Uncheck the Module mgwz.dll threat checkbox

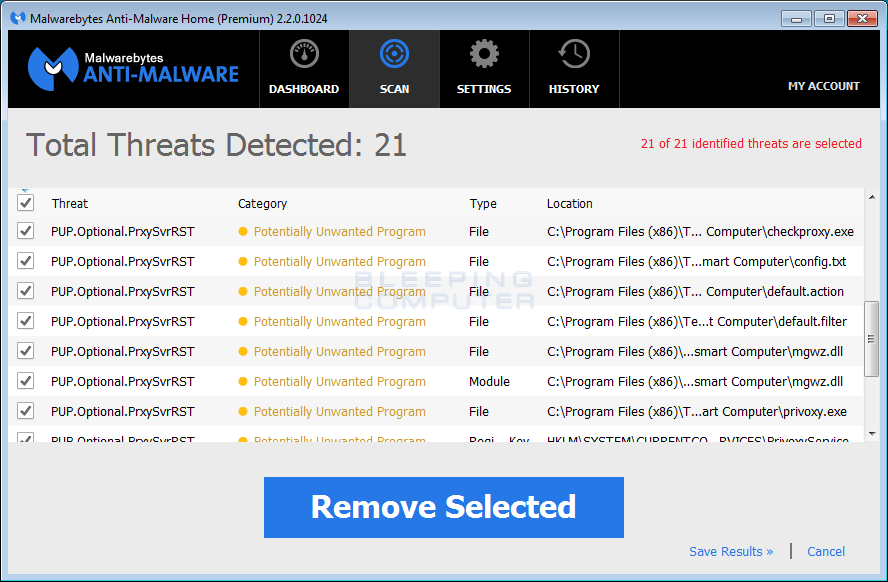[x=25, y=381]
